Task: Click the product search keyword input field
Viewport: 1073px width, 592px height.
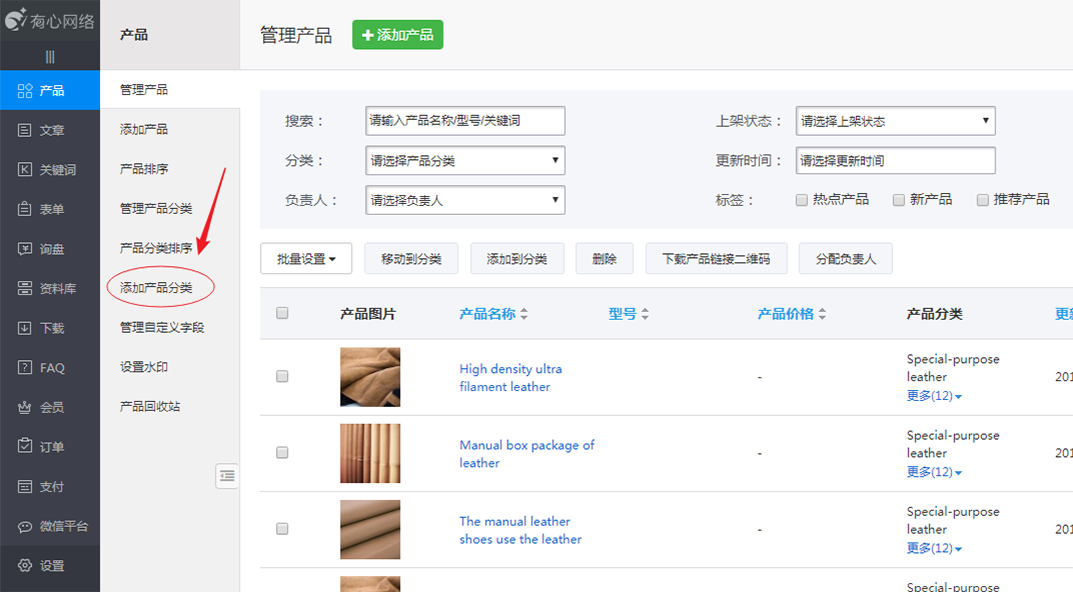Action: [465, 121]
